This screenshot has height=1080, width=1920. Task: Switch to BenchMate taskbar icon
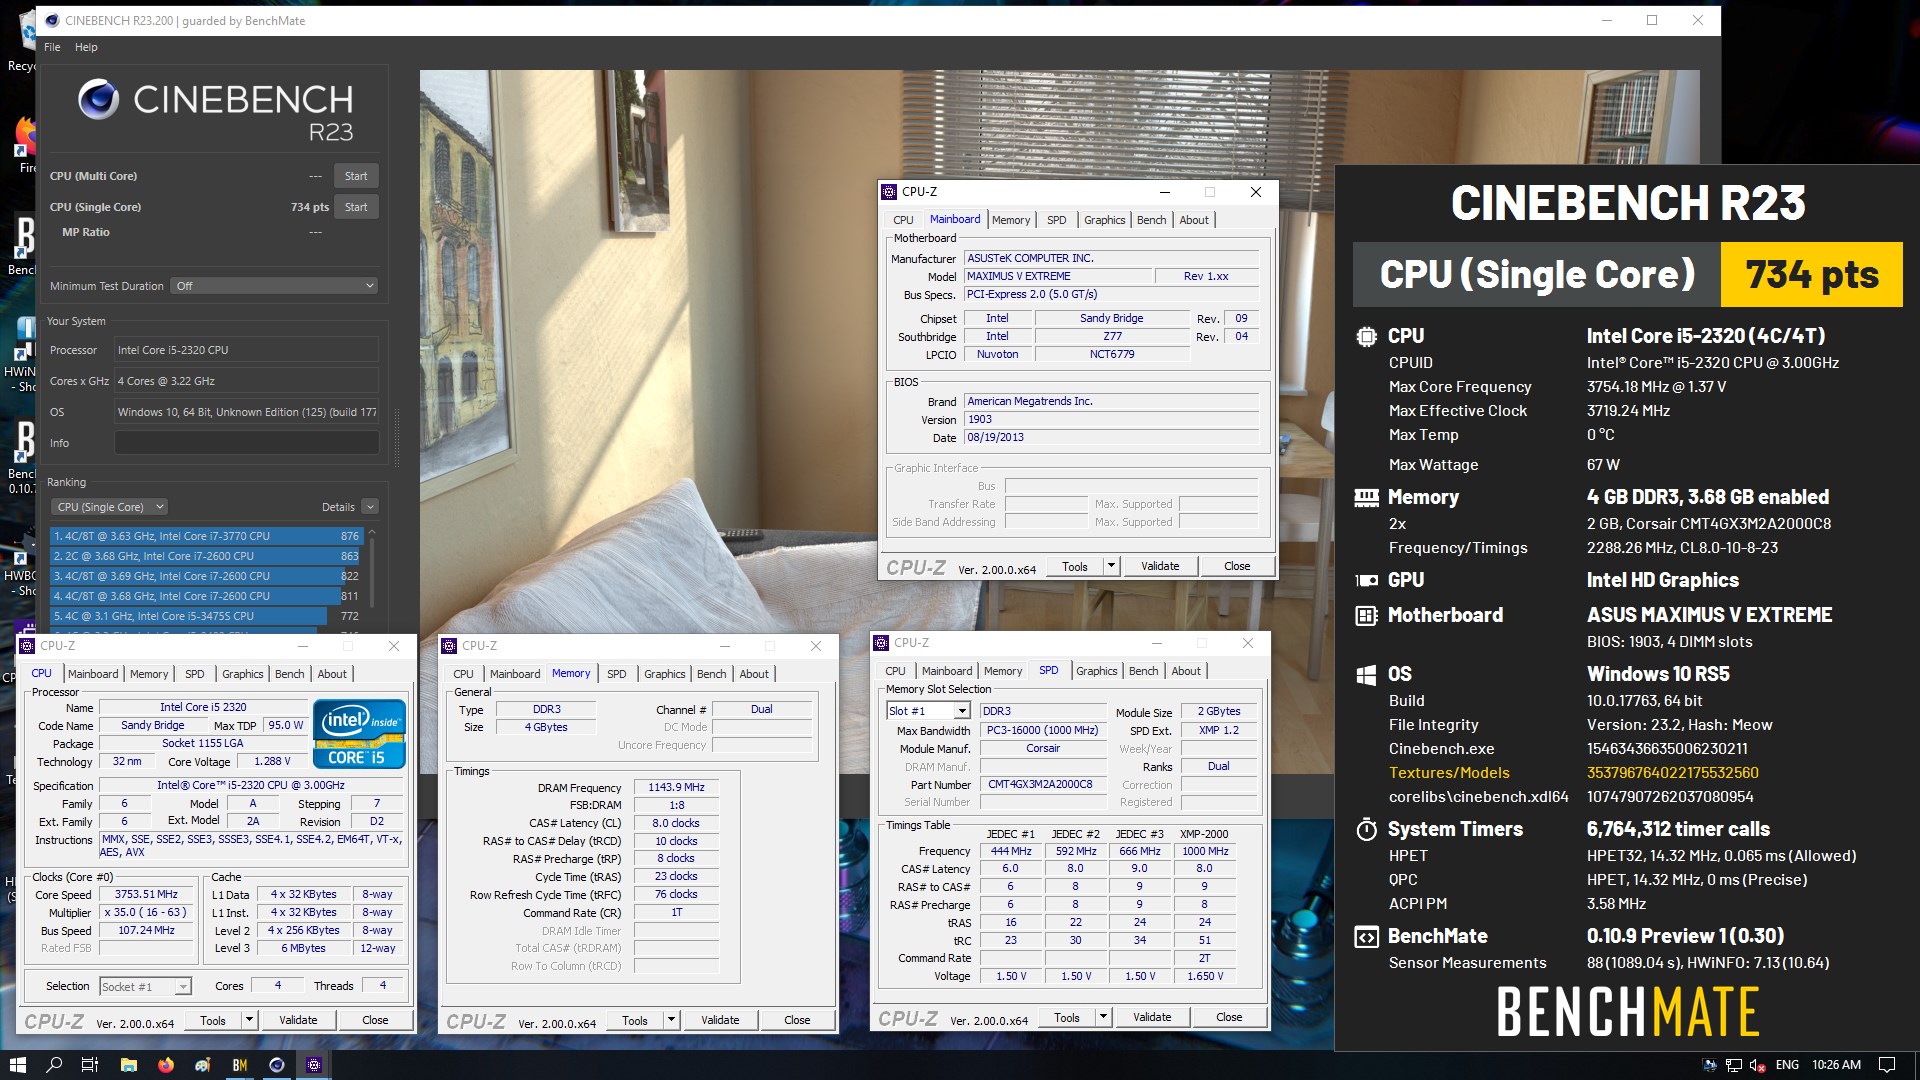pos(239,1065)
